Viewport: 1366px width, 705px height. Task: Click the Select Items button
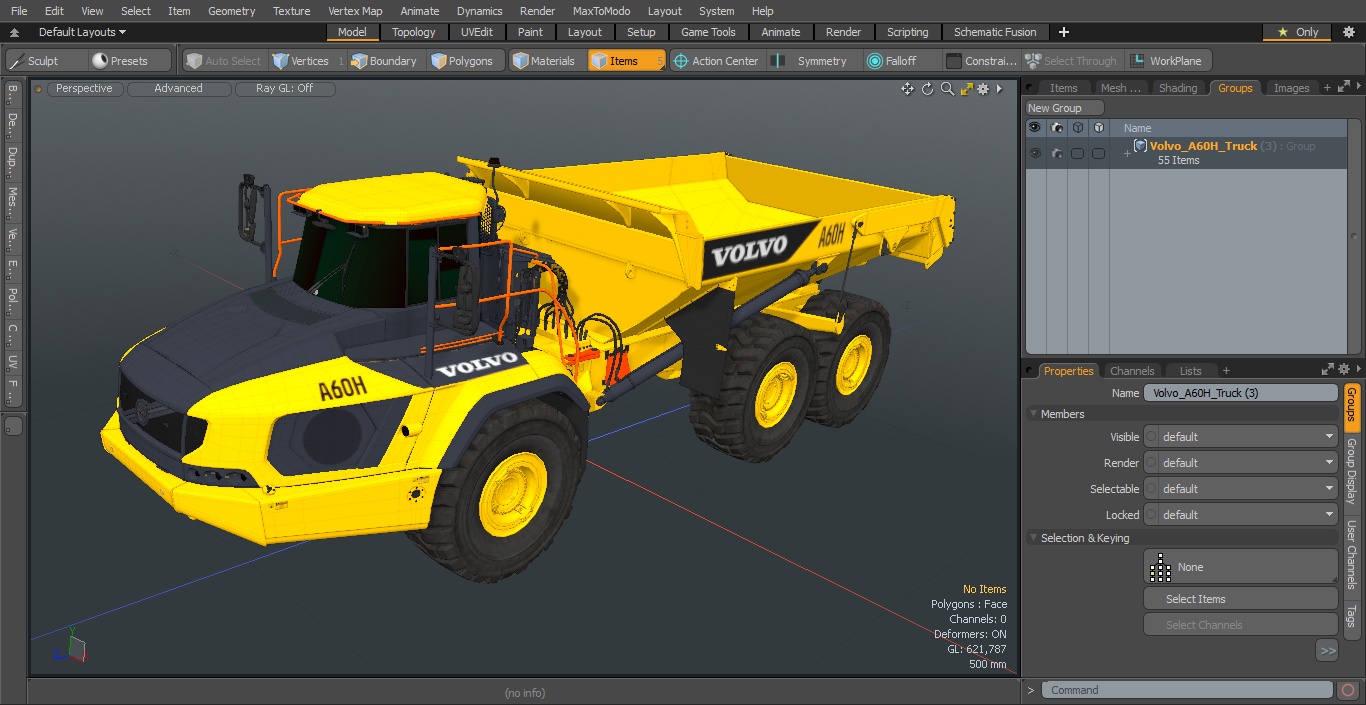coord(1240,599)
